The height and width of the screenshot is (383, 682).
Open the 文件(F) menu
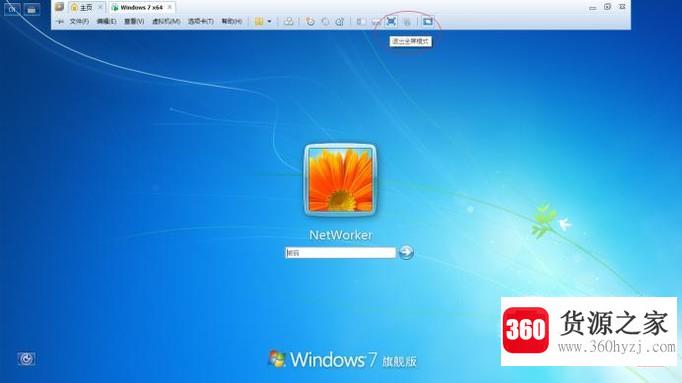[79, 21]
